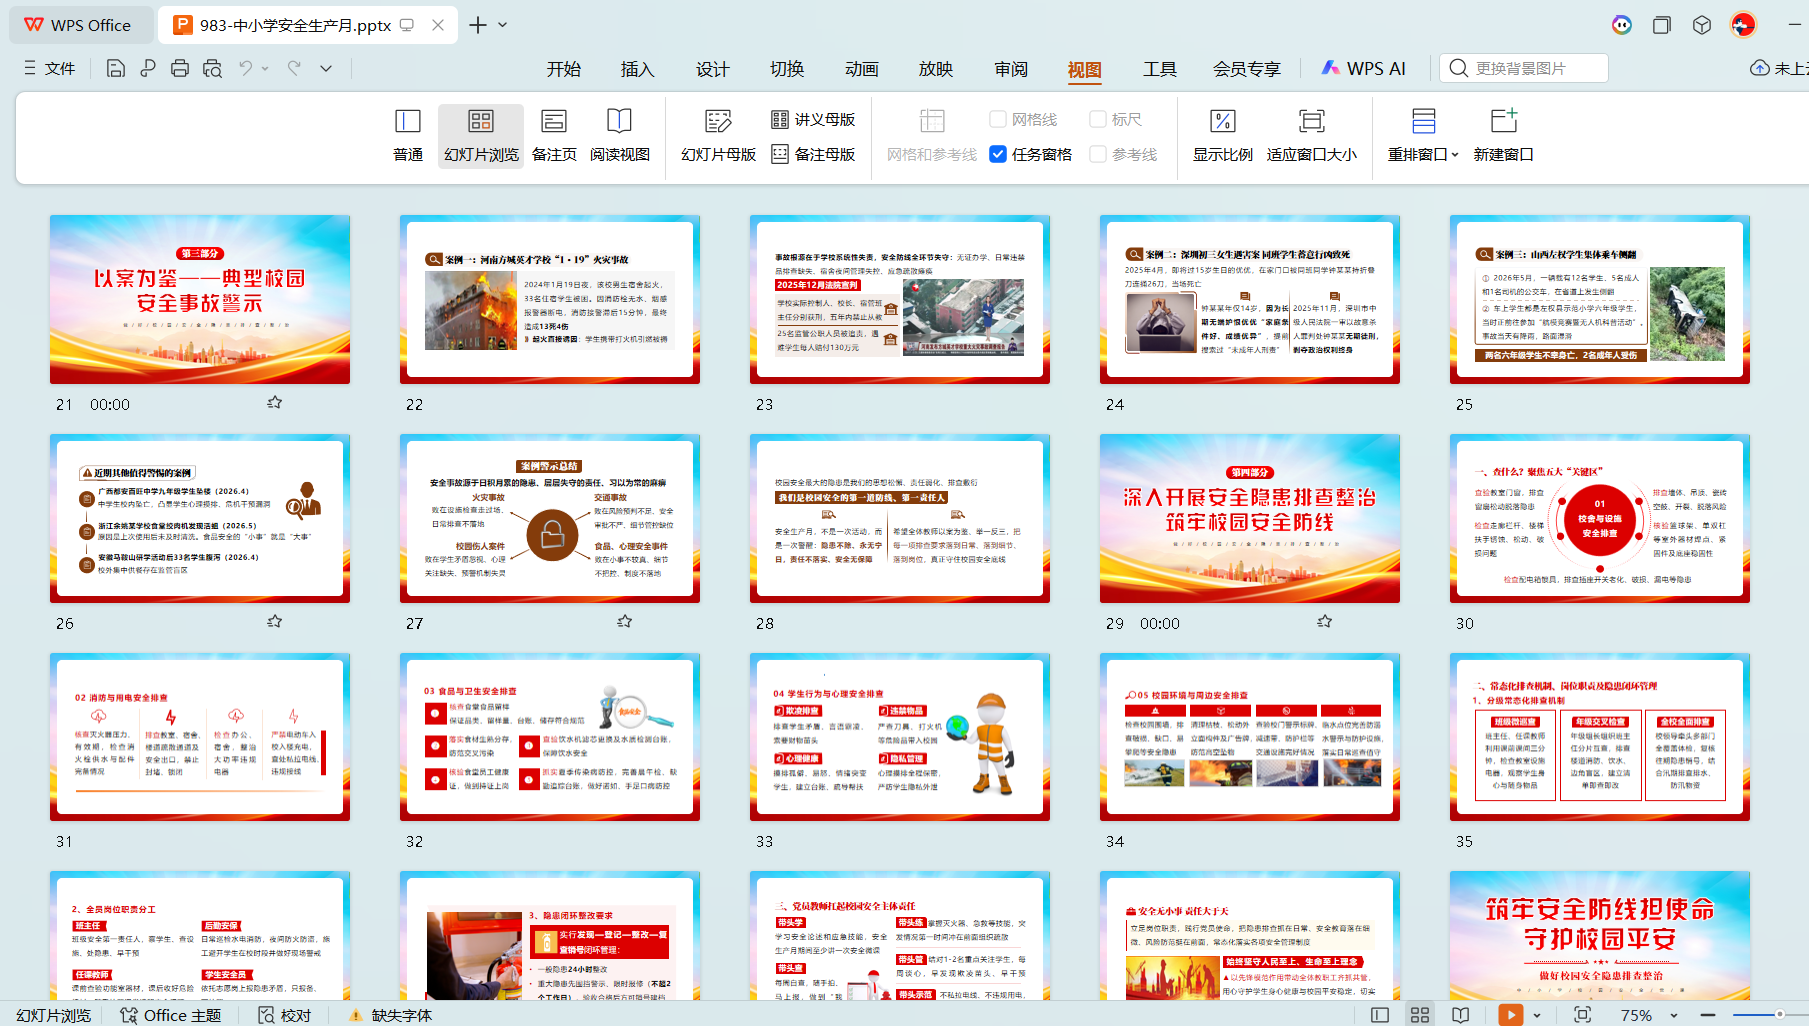The height and width of the screenshot is (1026, 1809).
Task: Click Office 主题 theme button in status bar
Action: (x=170, y=1015)
